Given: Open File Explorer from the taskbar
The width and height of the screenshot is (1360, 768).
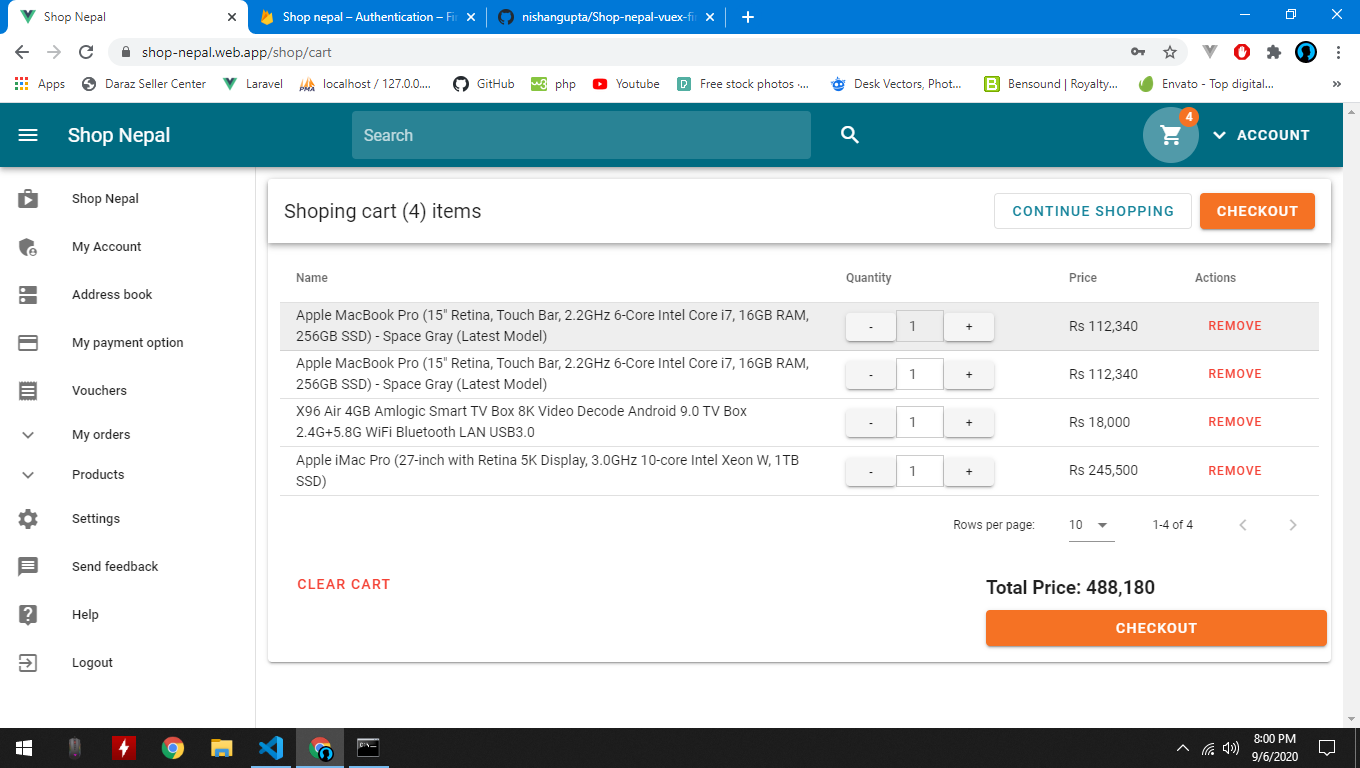Looking at the screenshot, I should coord(221,748).
